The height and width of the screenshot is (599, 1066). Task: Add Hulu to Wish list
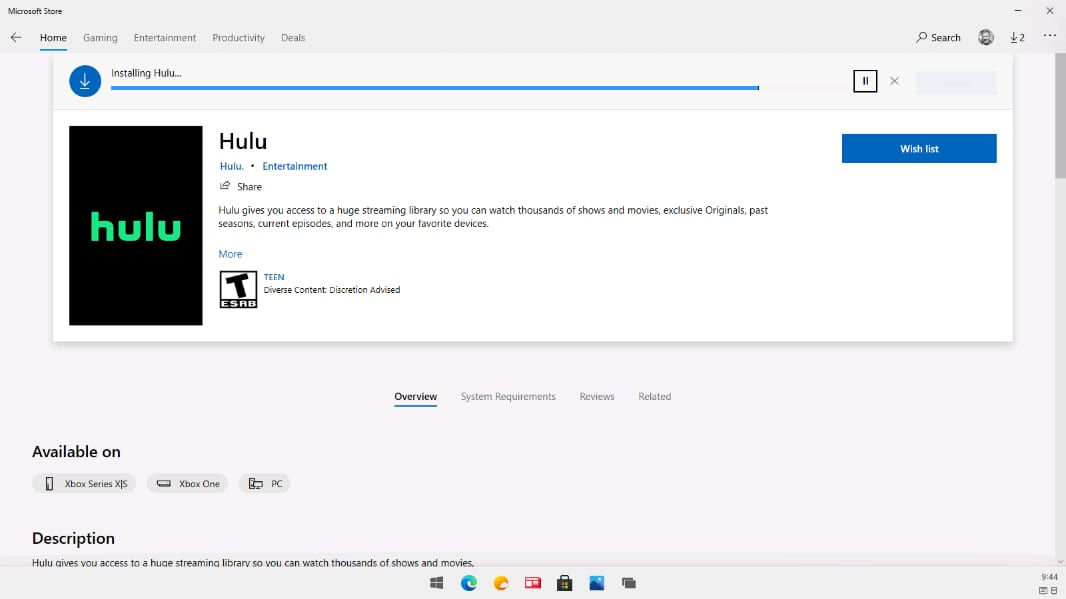[x=919, y=149]
